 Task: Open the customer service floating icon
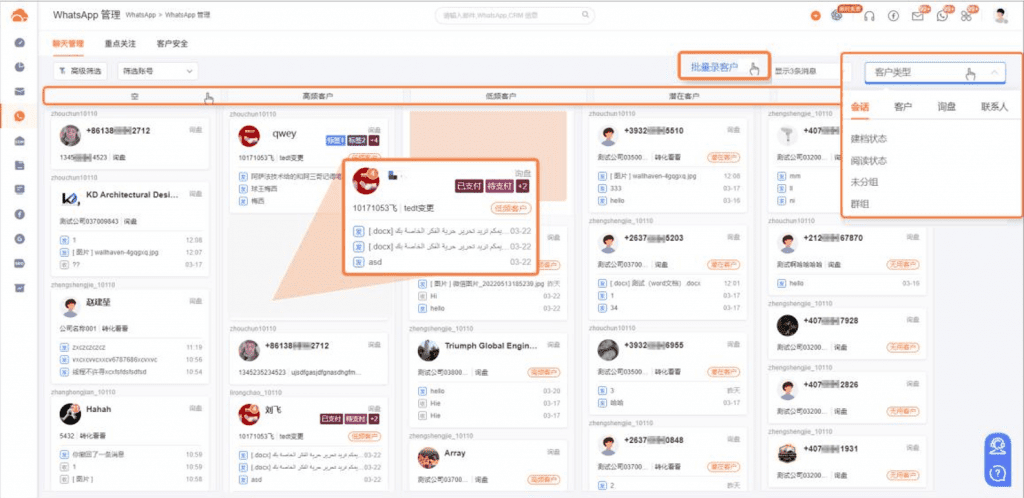tap(996, 445)
